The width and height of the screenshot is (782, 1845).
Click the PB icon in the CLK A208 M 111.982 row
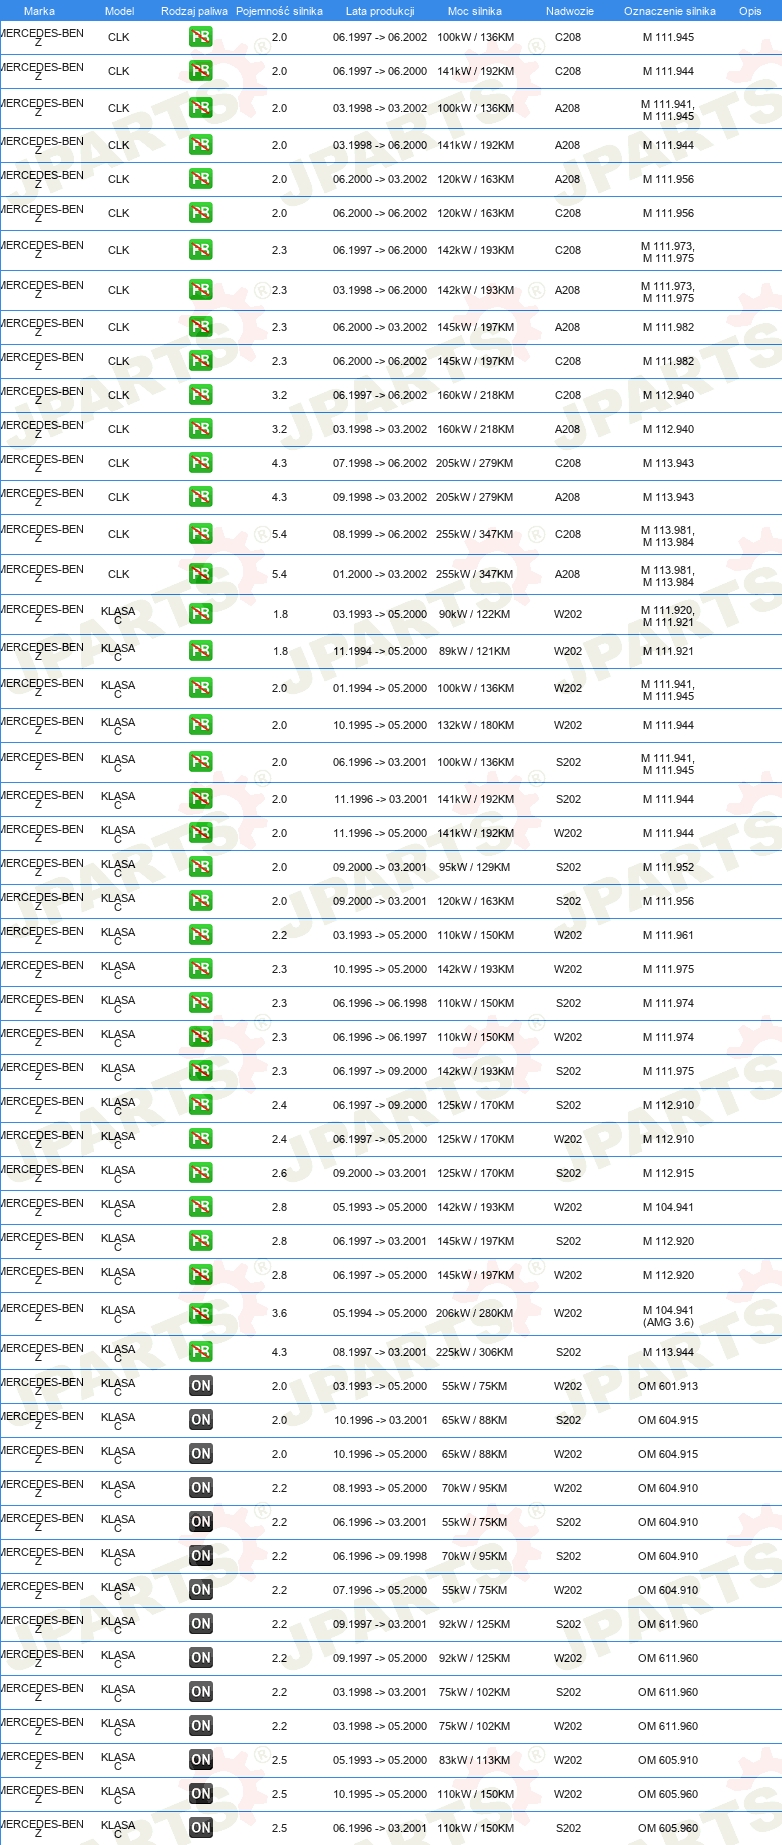click(201, 327)
